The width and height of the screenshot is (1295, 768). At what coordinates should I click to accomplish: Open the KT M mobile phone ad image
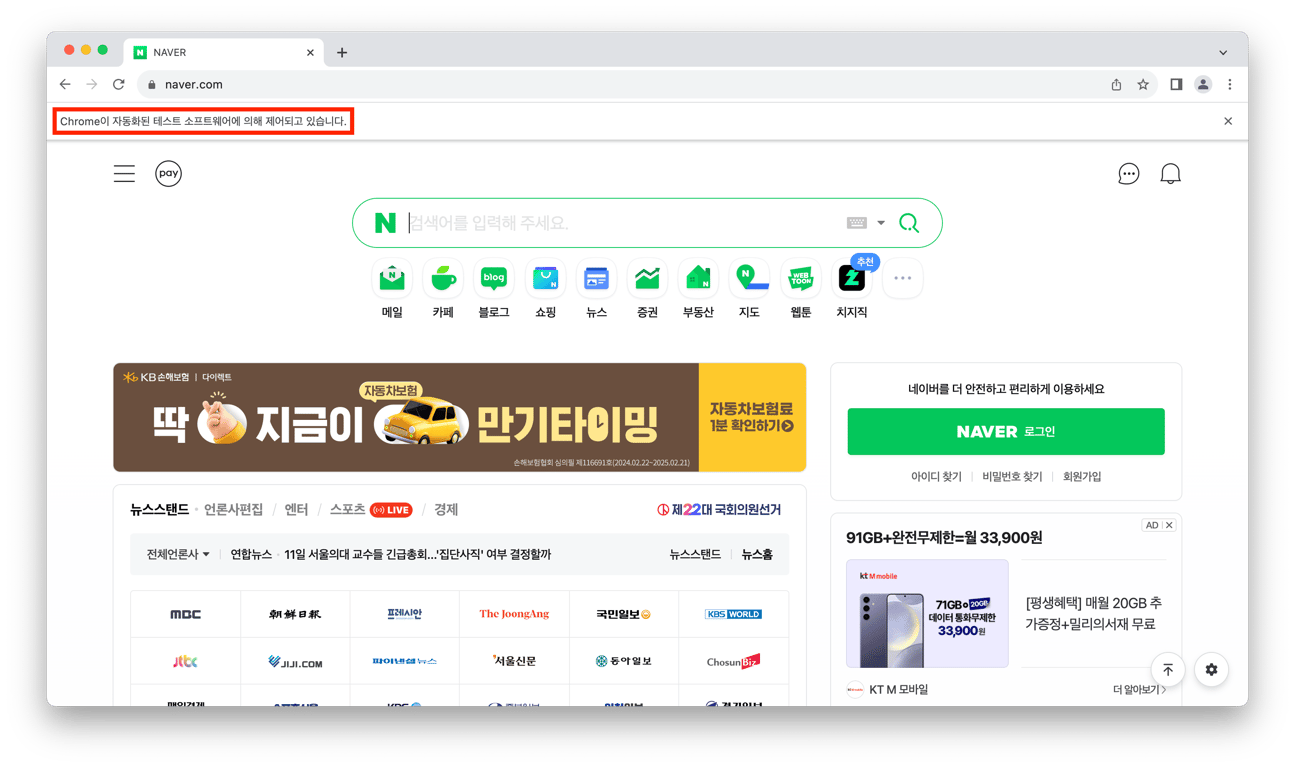tap(927, 614)
